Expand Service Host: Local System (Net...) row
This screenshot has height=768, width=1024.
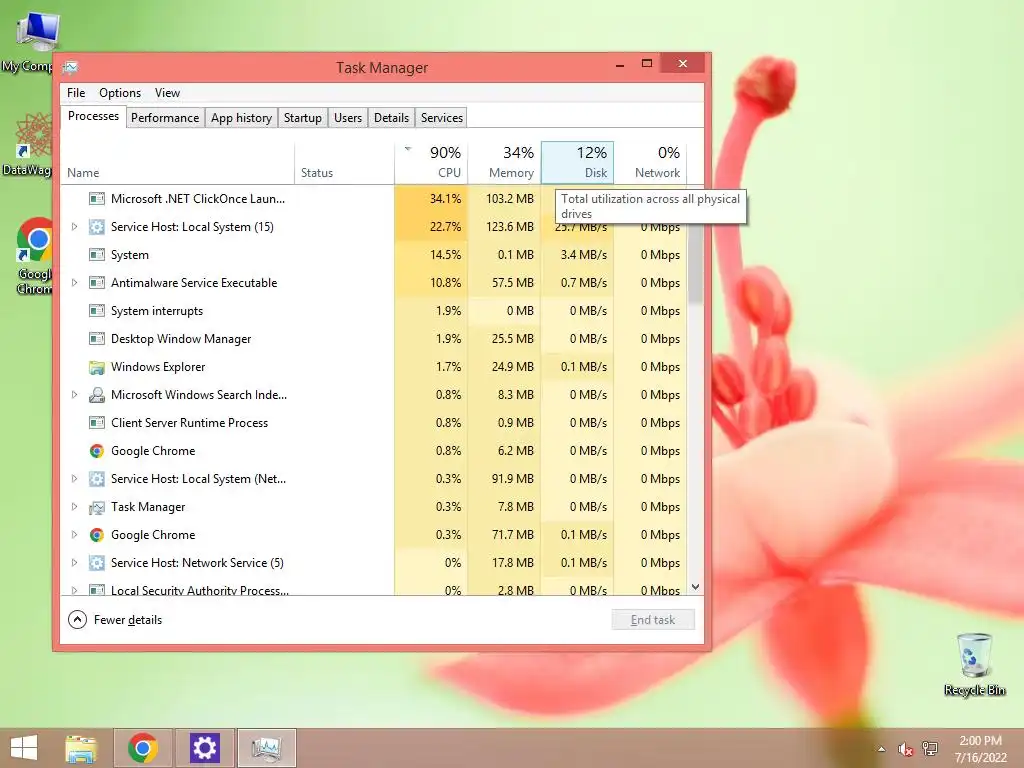[x=74, y=479]
